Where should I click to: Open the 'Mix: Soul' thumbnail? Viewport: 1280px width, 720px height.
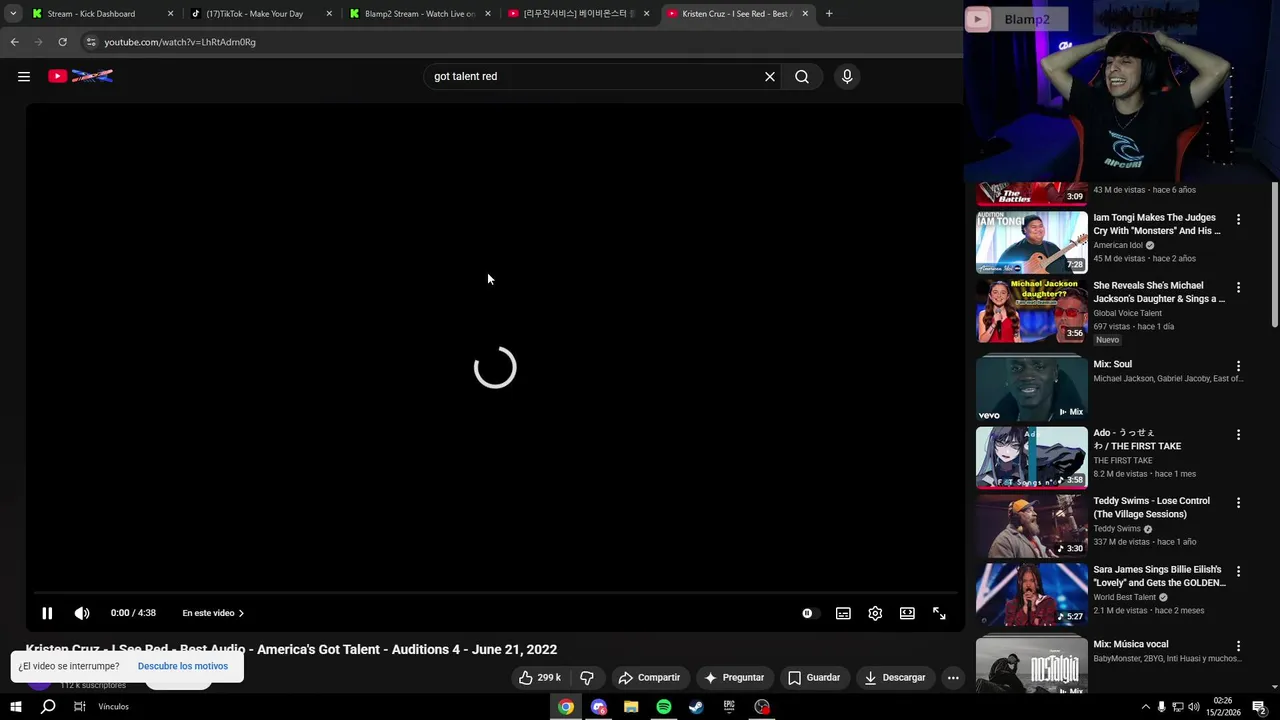pyautogui.click(x=1031, y=389)
